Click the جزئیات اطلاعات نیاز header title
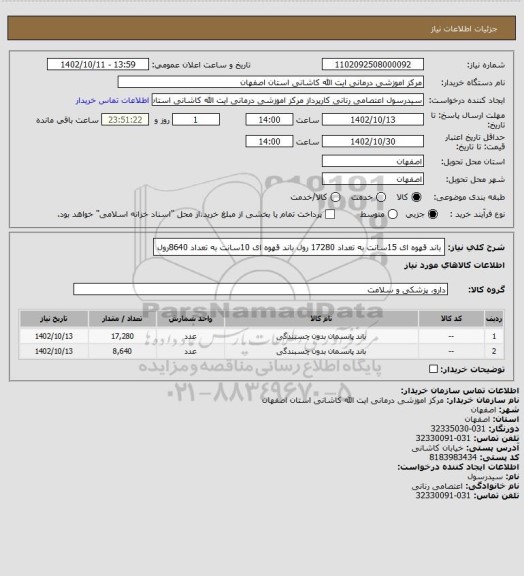 464,29
